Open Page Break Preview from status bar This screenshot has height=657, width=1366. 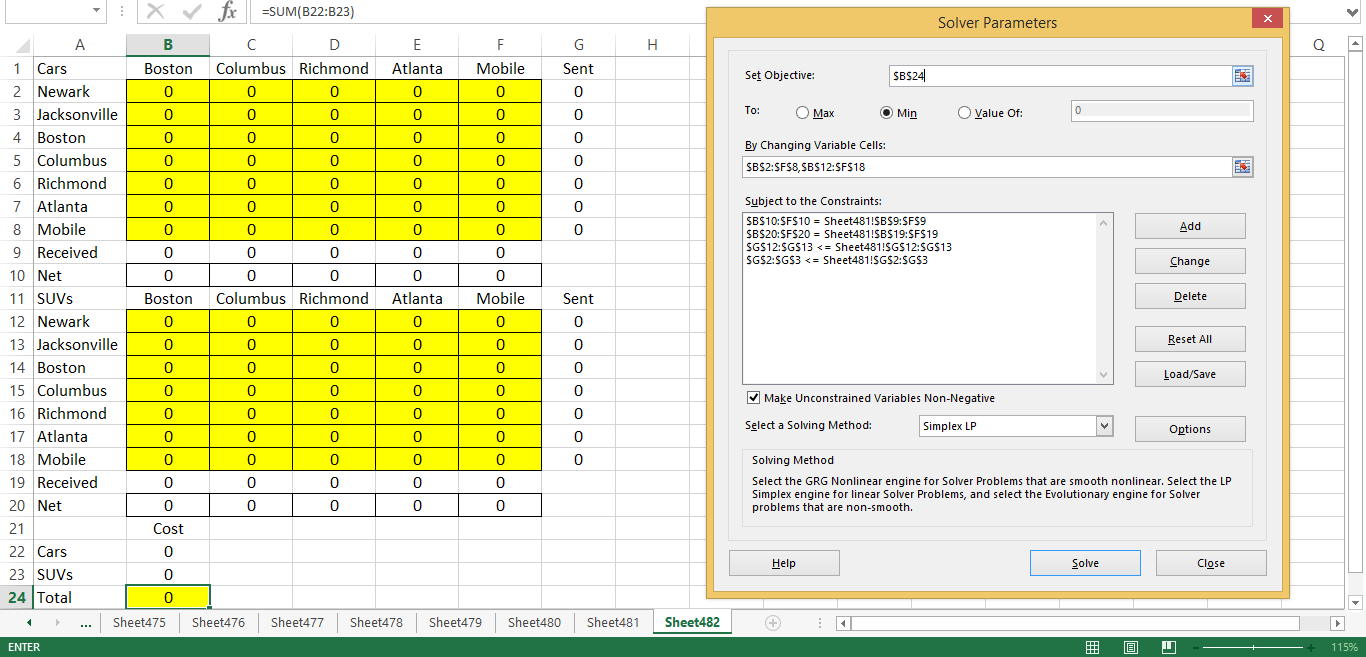coord(1167,647)
